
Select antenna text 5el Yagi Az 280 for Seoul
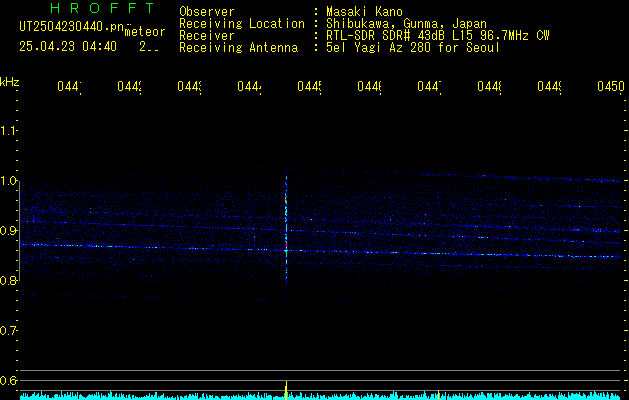pyautogui.click(x=413, y=48)
